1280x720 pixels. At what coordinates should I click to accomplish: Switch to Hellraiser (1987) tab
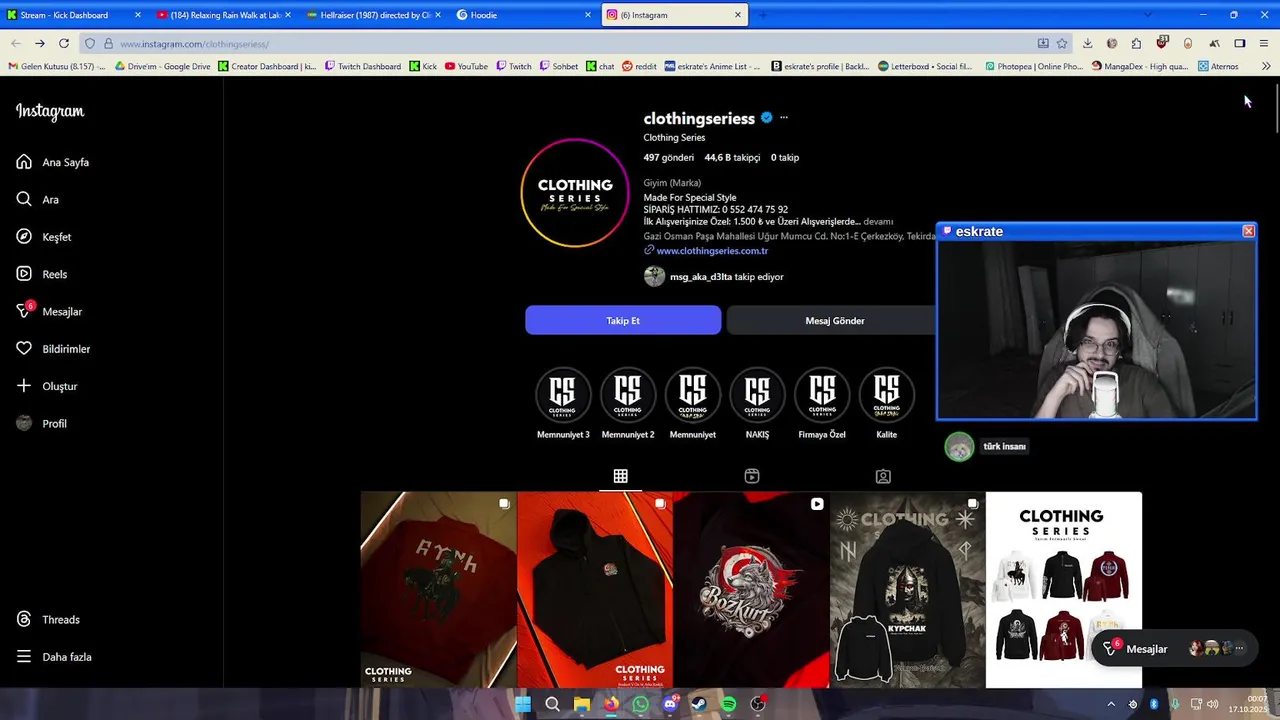375,15
